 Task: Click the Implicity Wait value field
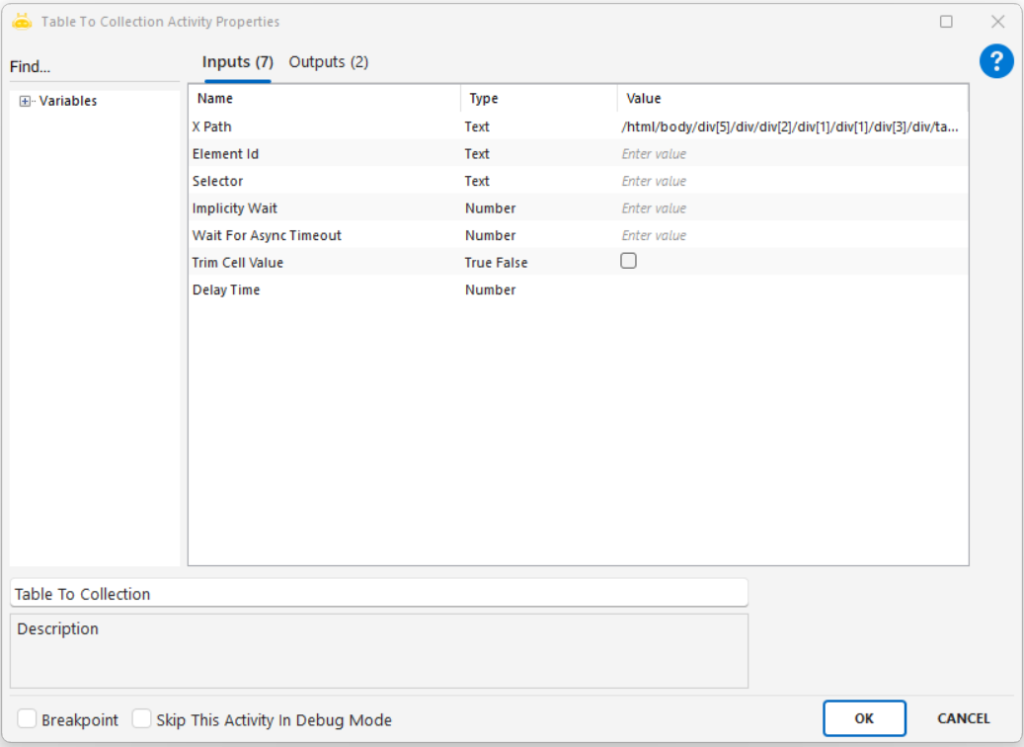(x=790, y=208)
